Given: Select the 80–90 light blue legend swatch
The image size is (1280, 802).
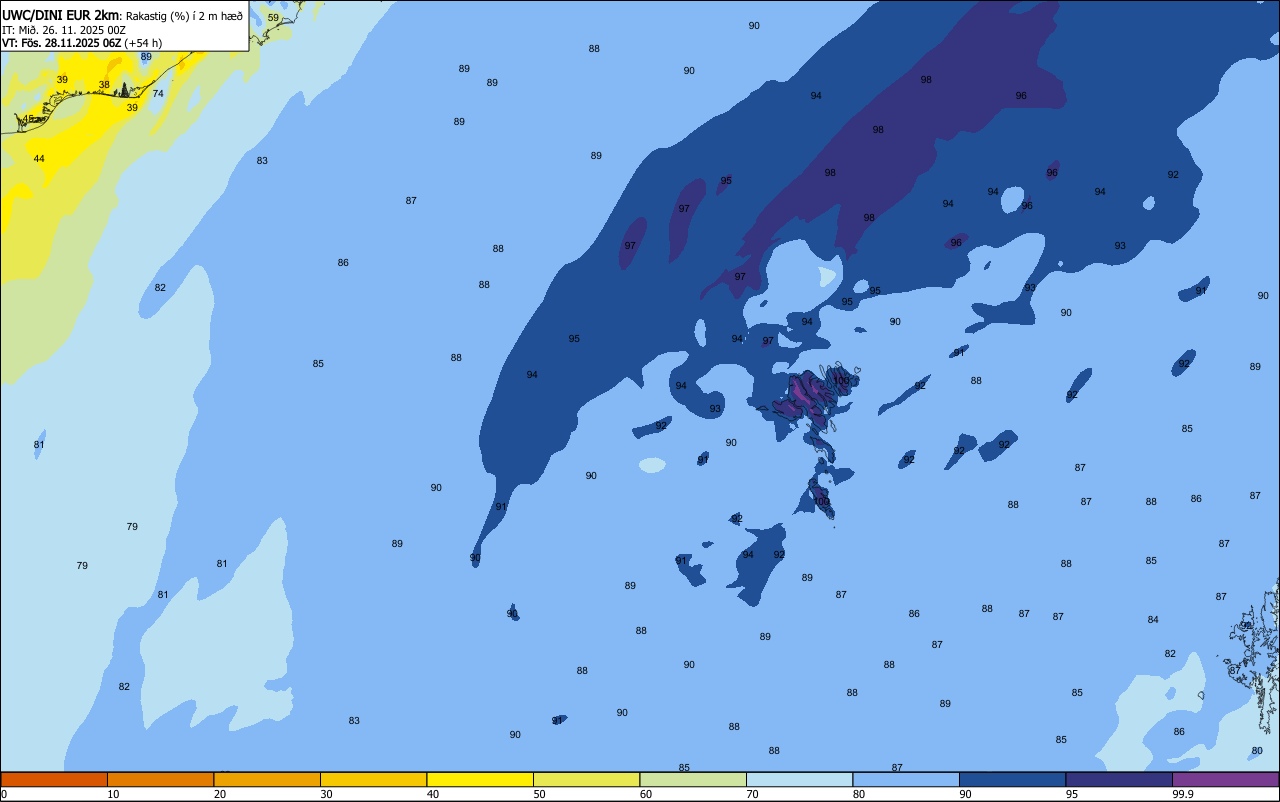Looking at the screenshot, I should point(906,779).
